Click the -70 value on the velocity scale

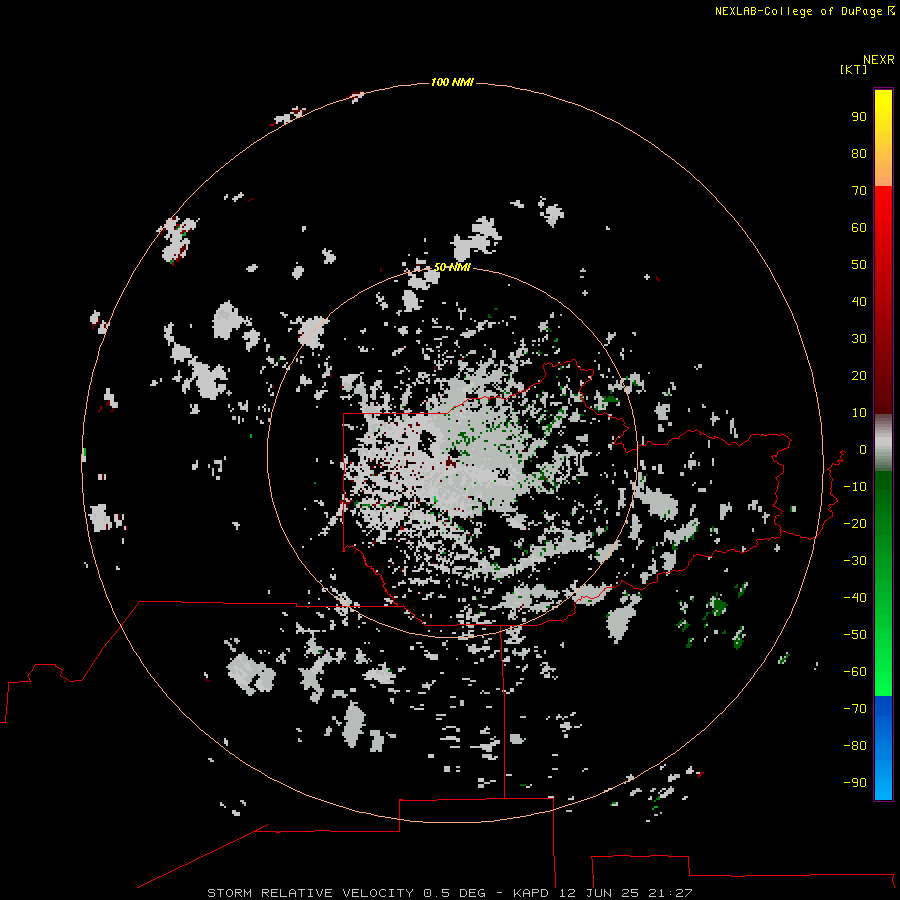855,709
